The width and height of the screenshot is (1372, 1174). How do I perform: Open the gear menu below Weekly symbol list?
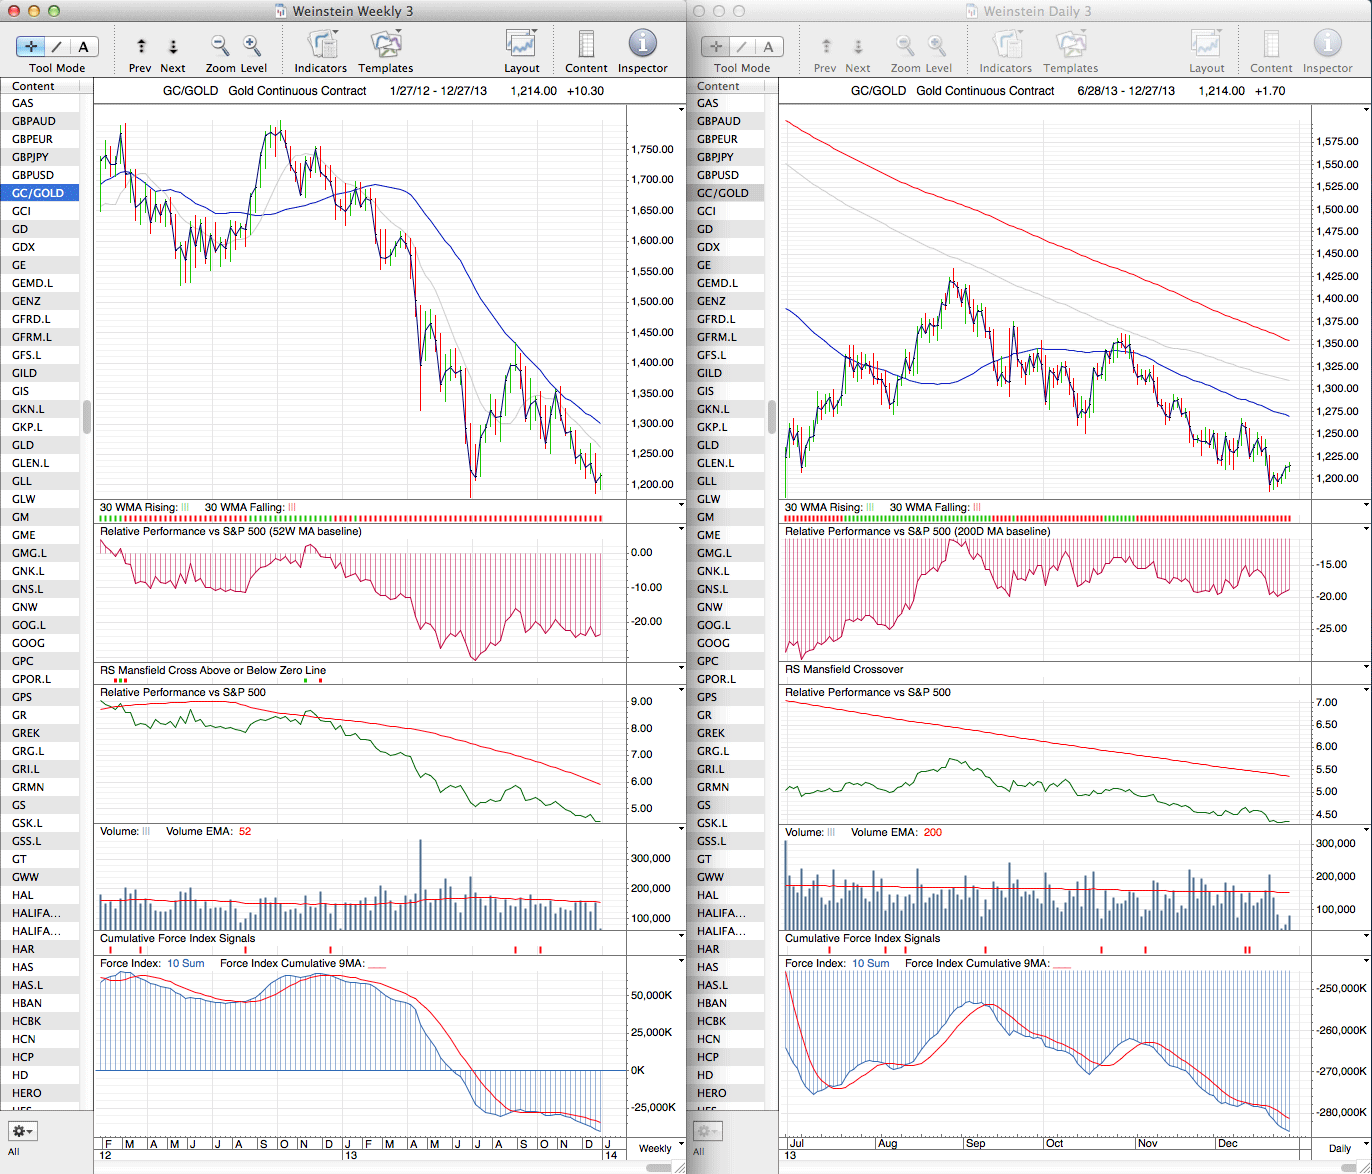pos(23,1131)
